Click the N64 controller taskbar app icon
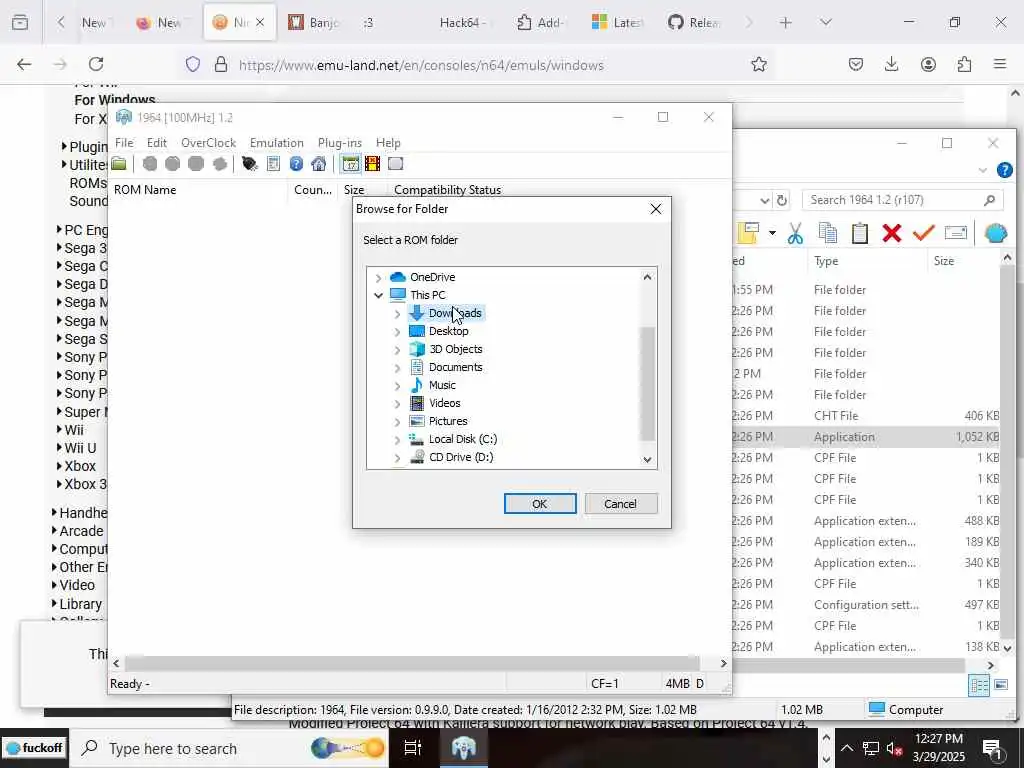The width and height of the screenshot is (1024, 768). [463, 748]
